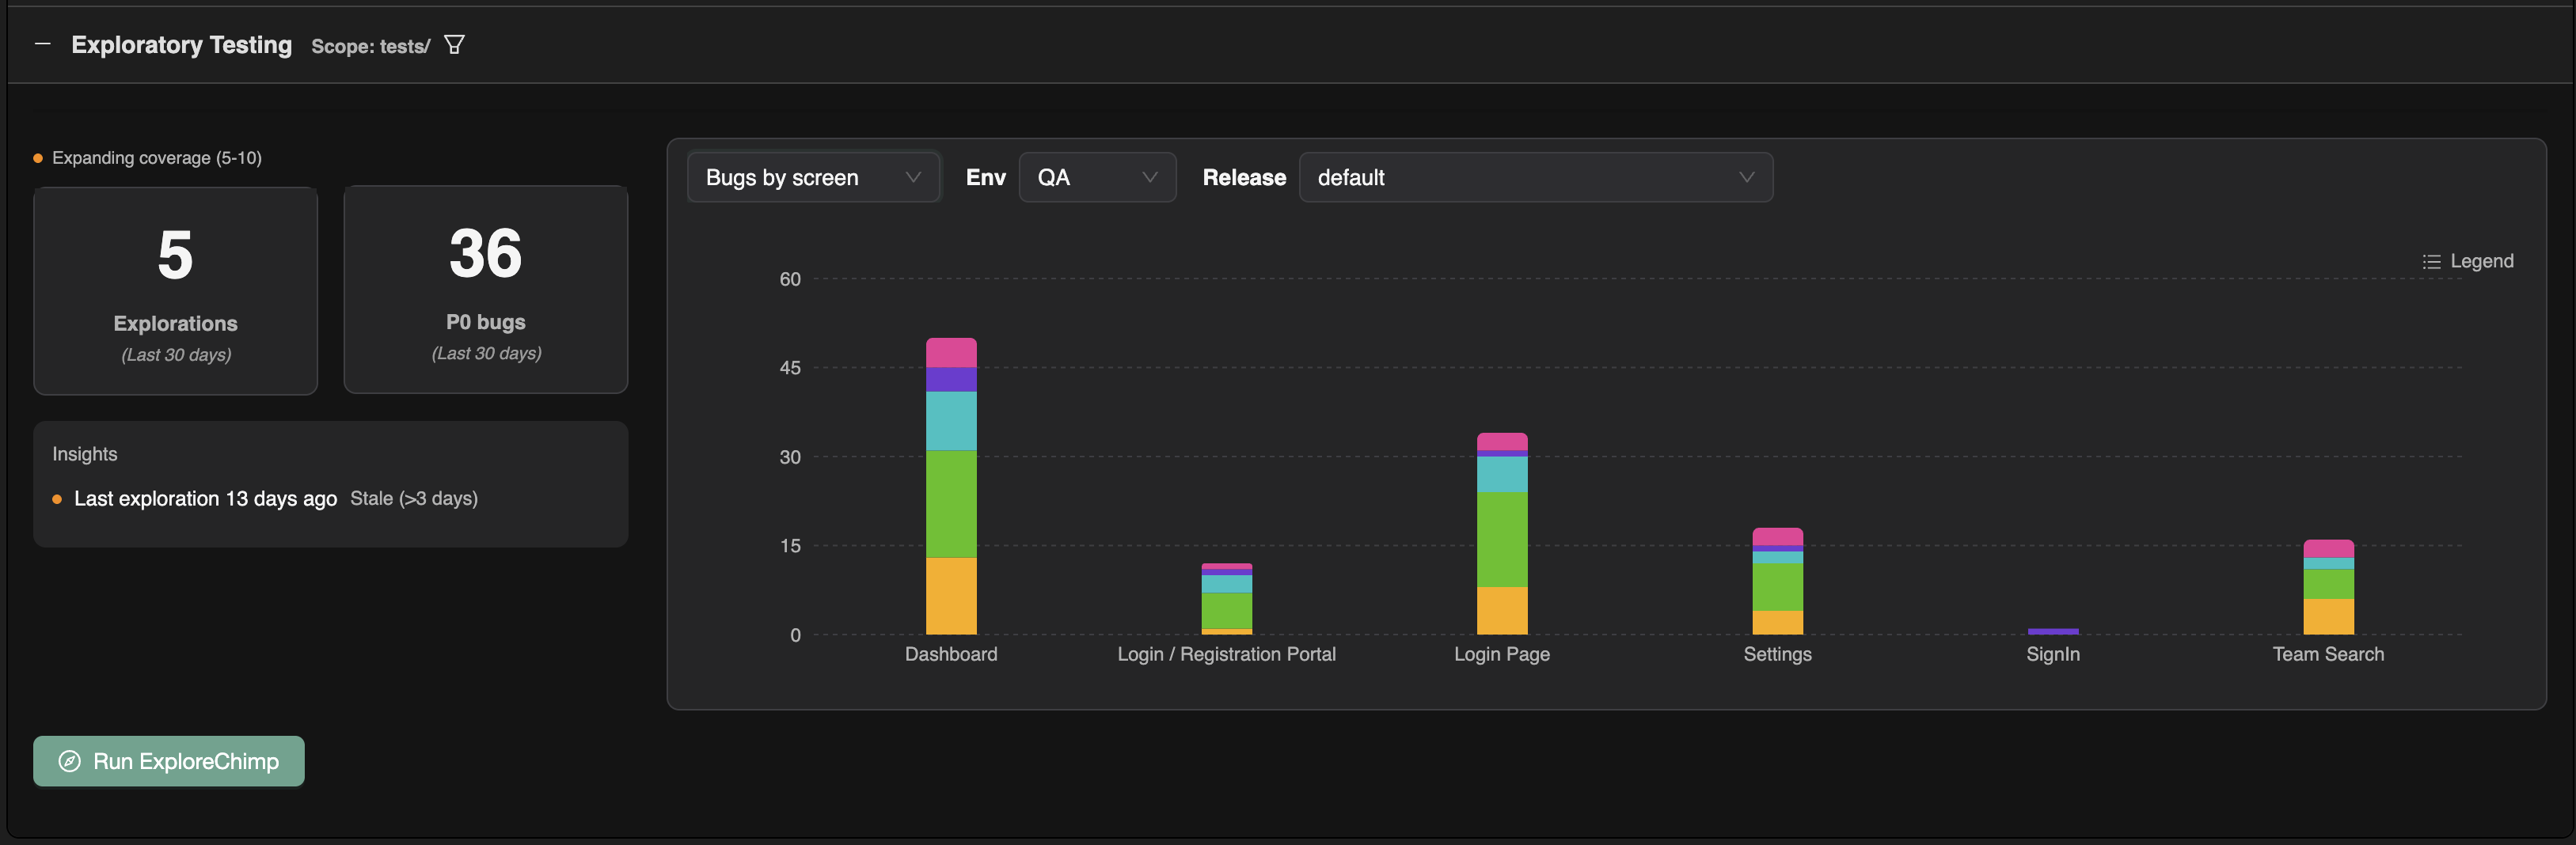Click the Explorations count card
Screen dimensions: 2576x845
point(175,290)
